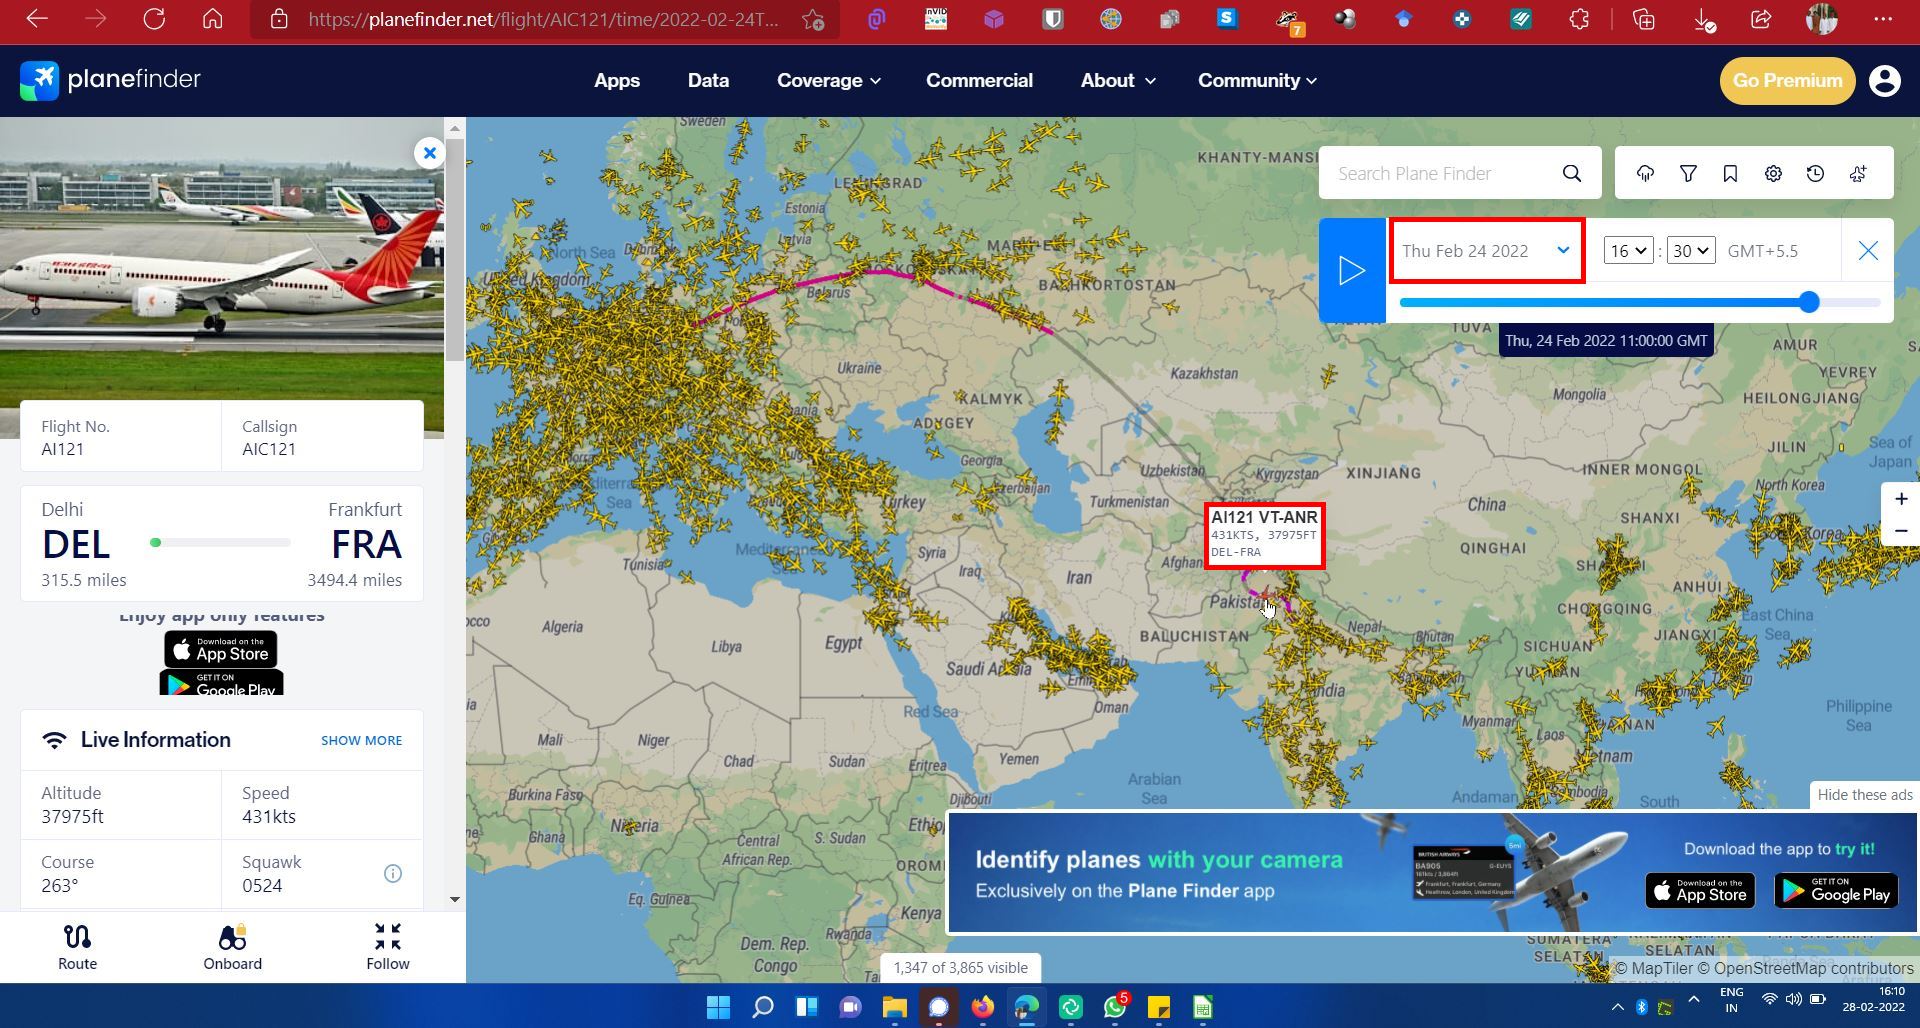Image resolution: width=1920 pixels, height=1028 pixels.
Task: Open the date dropdown Thu Feb 24 2022
Action: point(1486,251)
